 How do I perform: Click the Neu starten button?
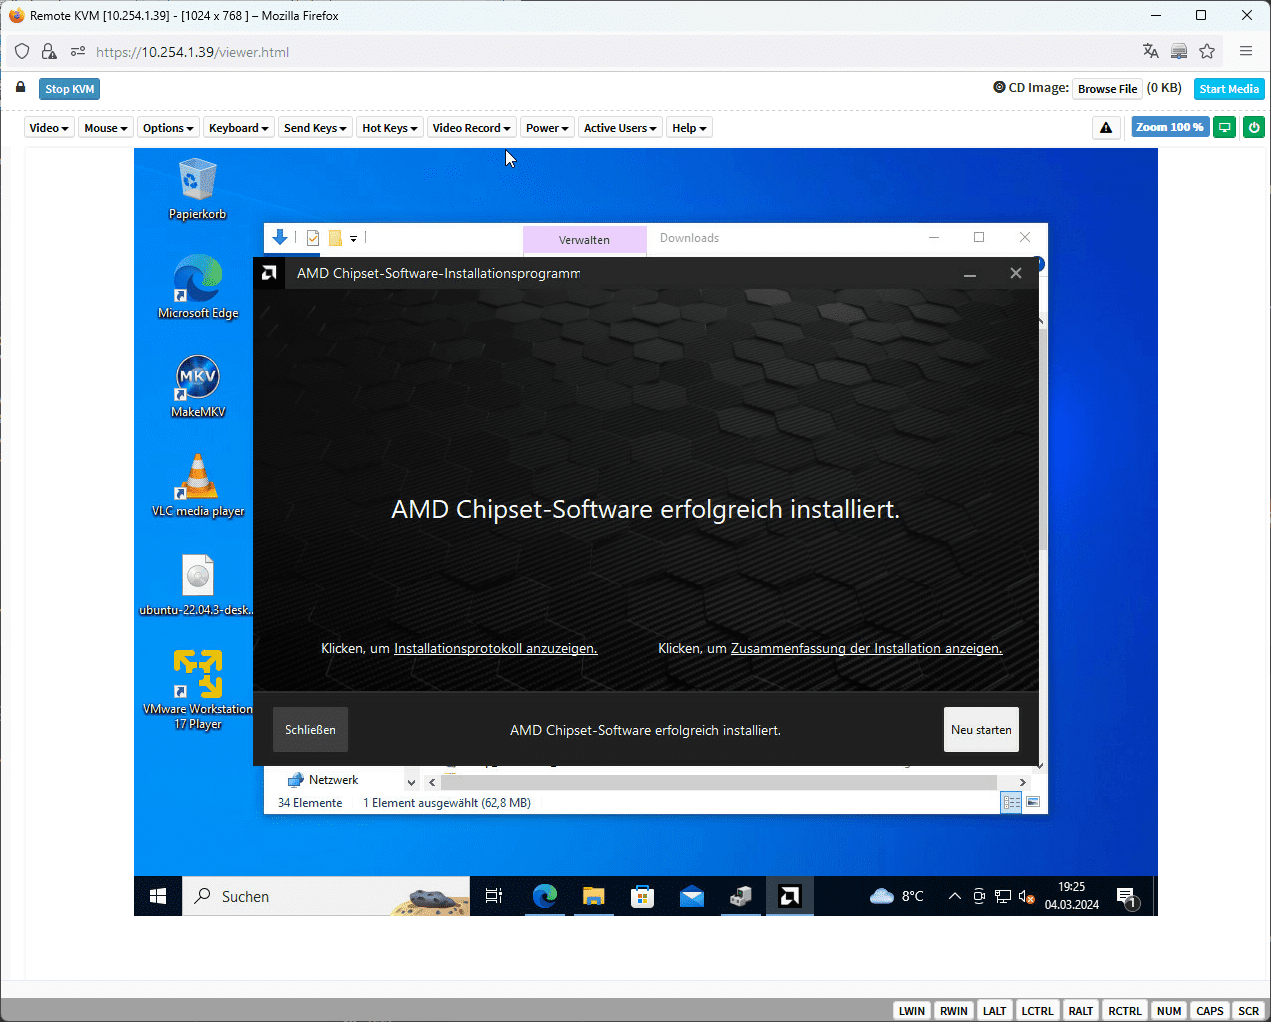(981, 729)
